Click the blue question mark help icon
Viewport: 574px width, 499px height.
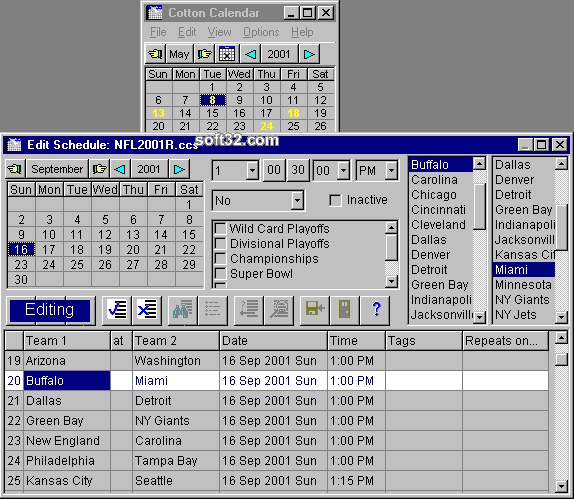[375, 310]
